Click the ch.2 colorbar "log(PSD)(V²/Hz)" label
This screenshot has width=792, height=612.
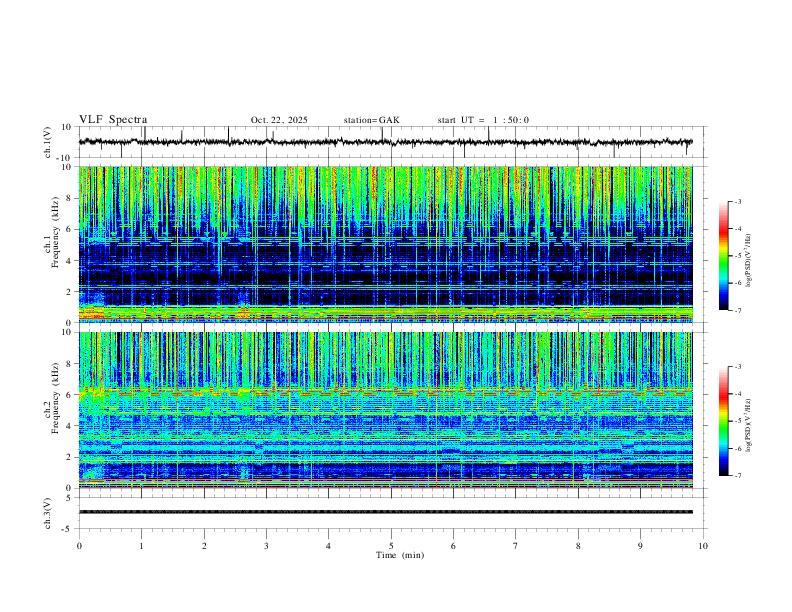pyautogui.click(x=749, y=425)
